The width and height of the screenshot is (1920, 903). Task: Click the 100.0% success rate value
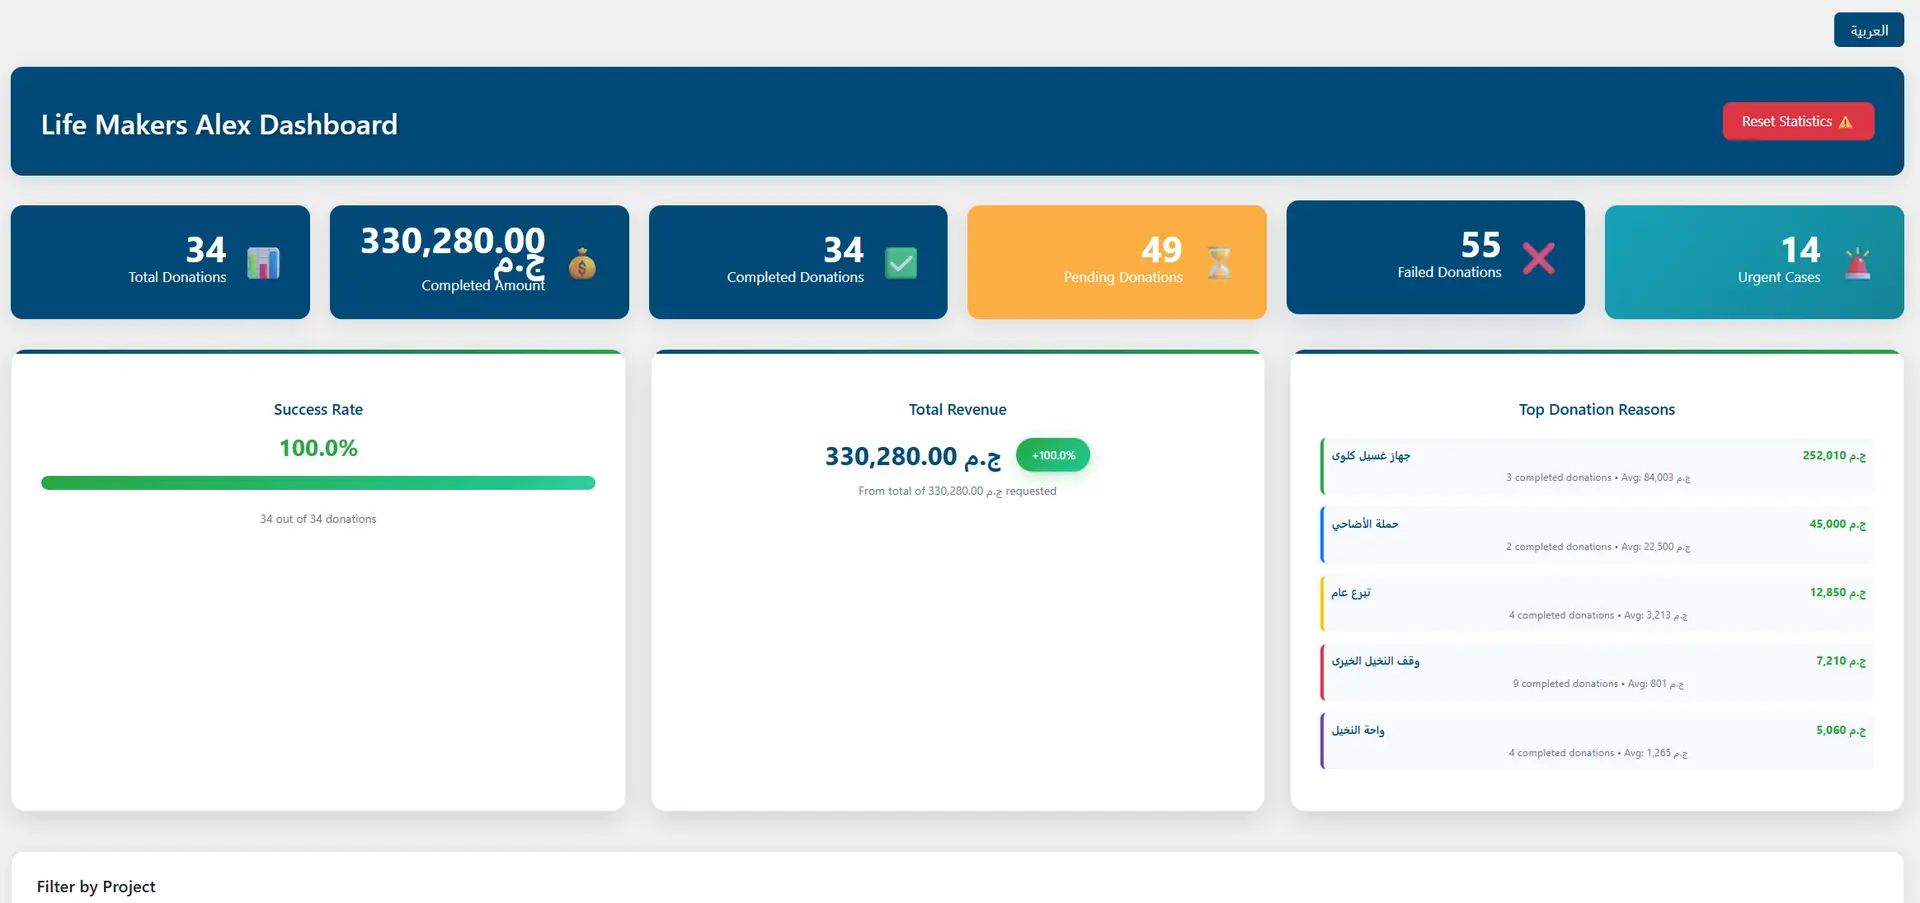(318, 448)
